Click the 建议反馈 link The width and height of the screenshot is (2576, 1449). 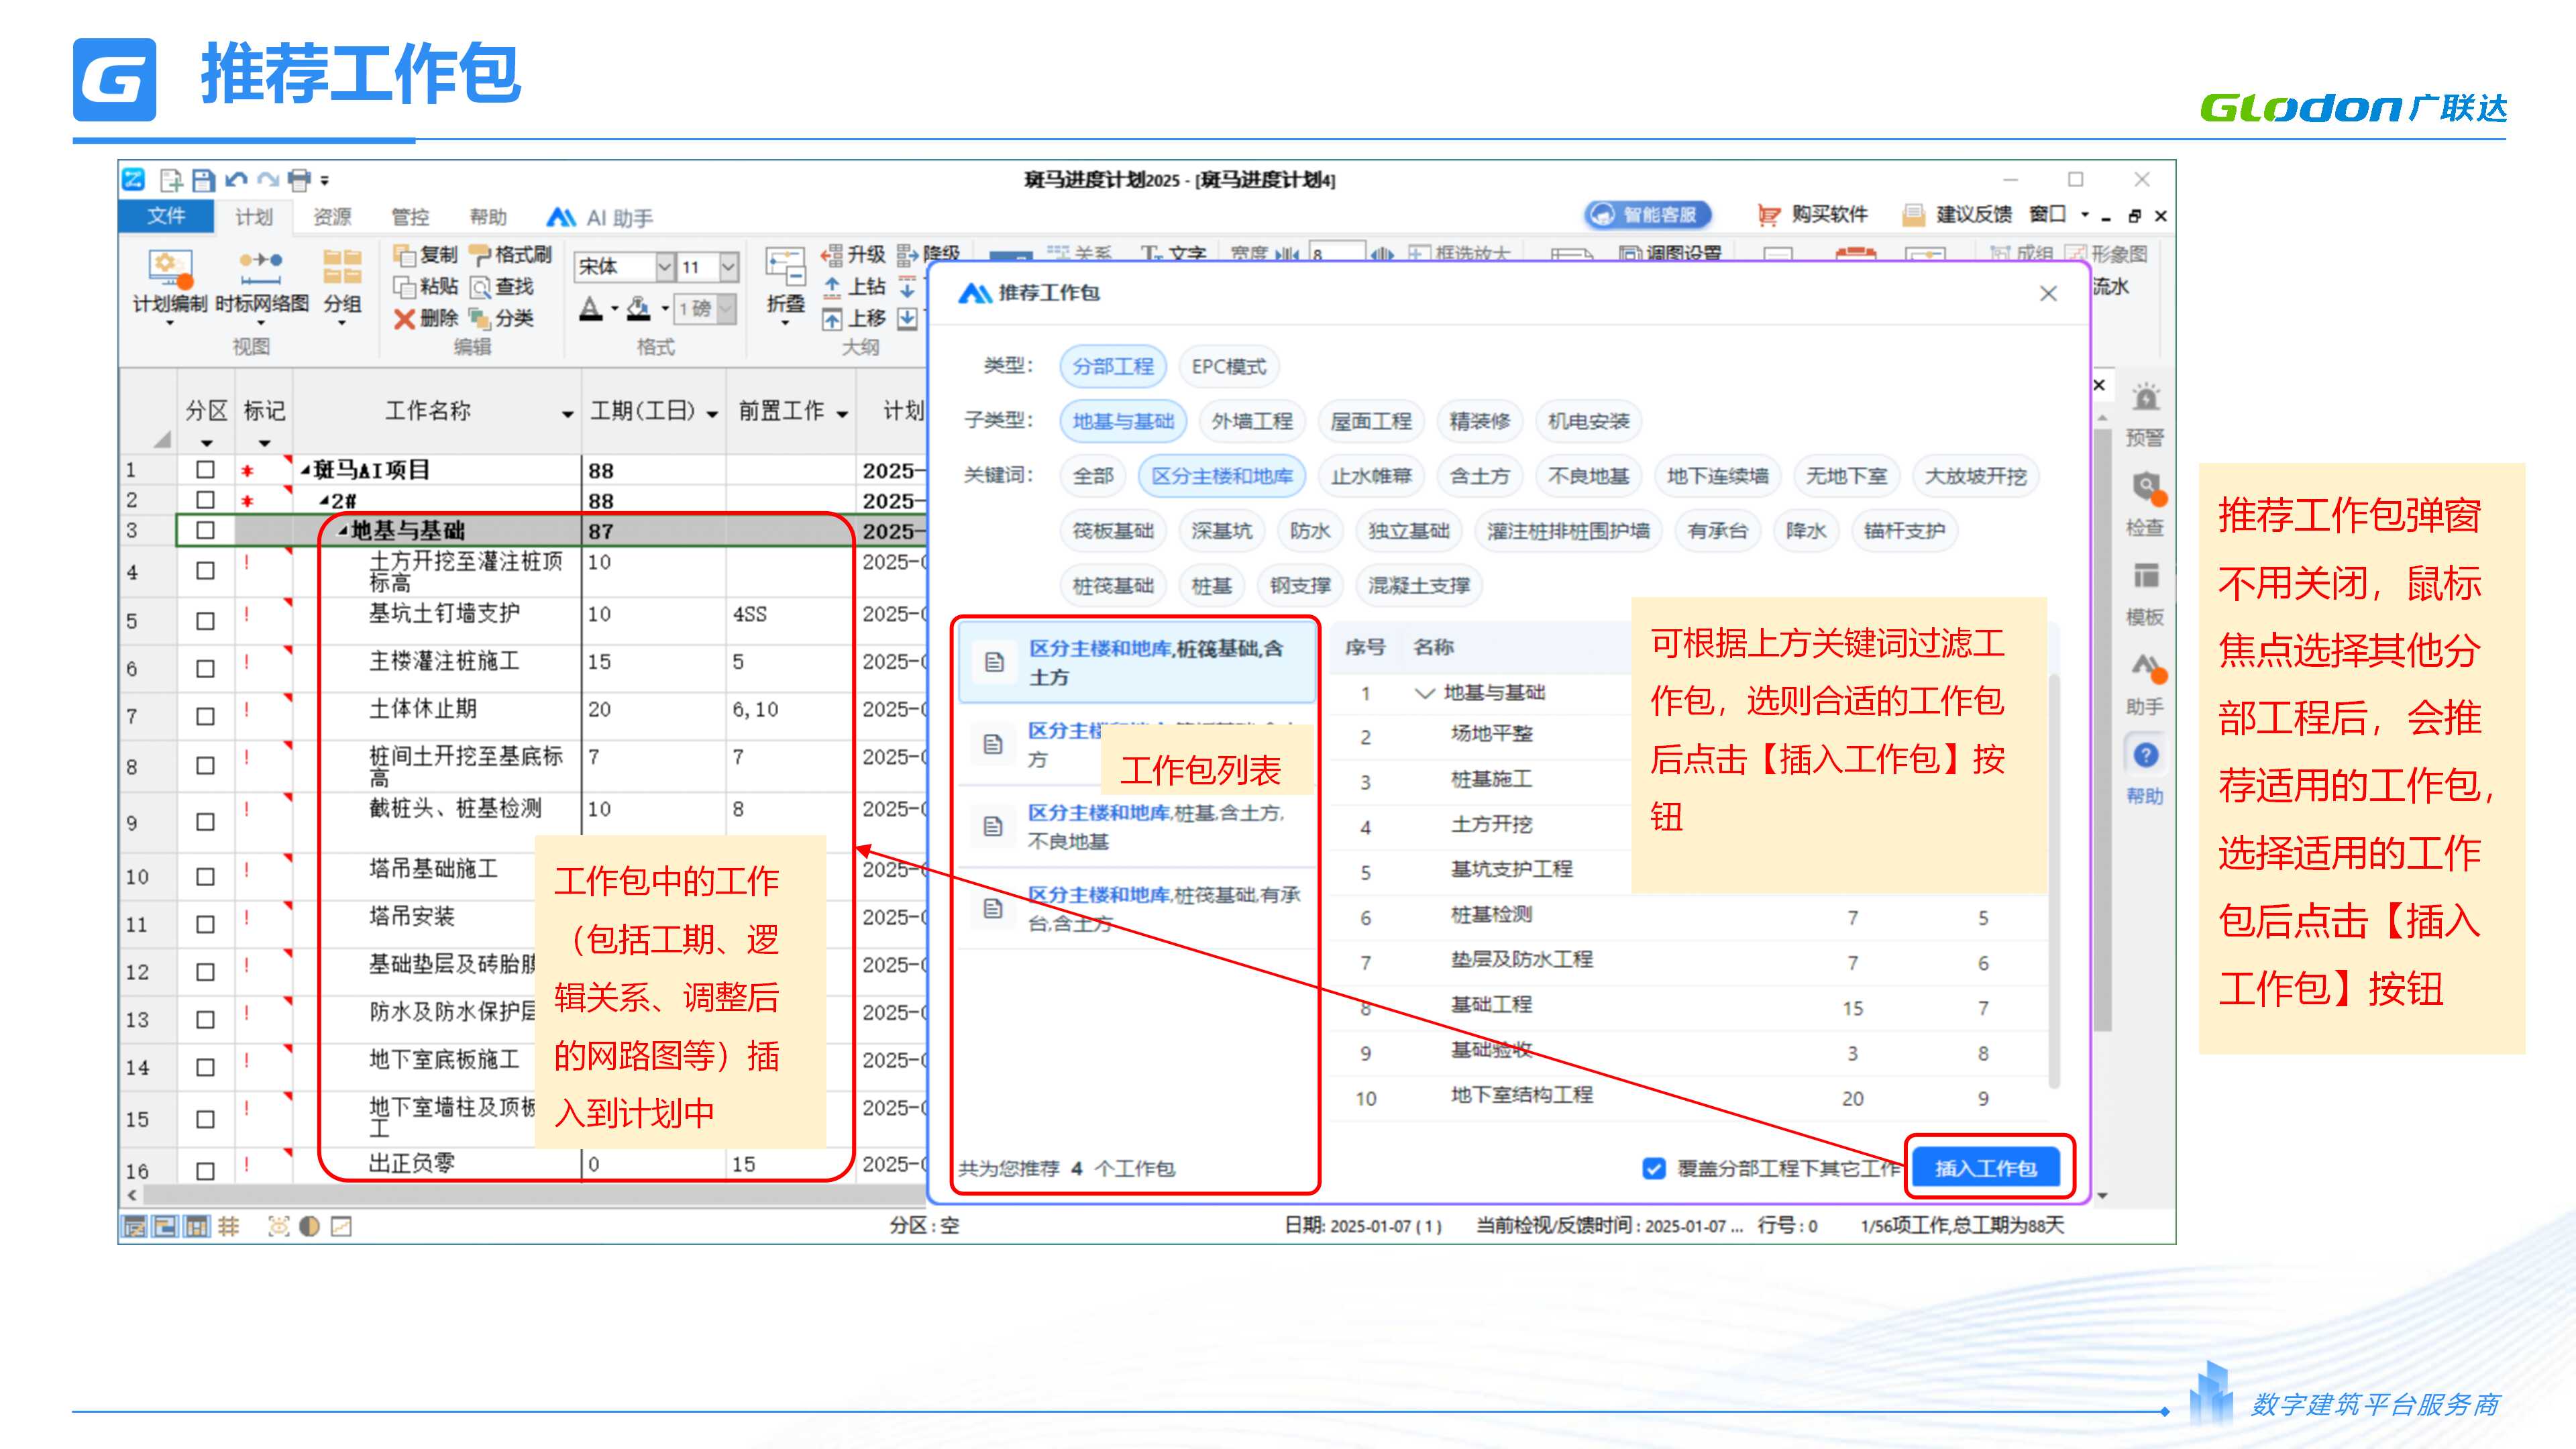point(1958,214)
